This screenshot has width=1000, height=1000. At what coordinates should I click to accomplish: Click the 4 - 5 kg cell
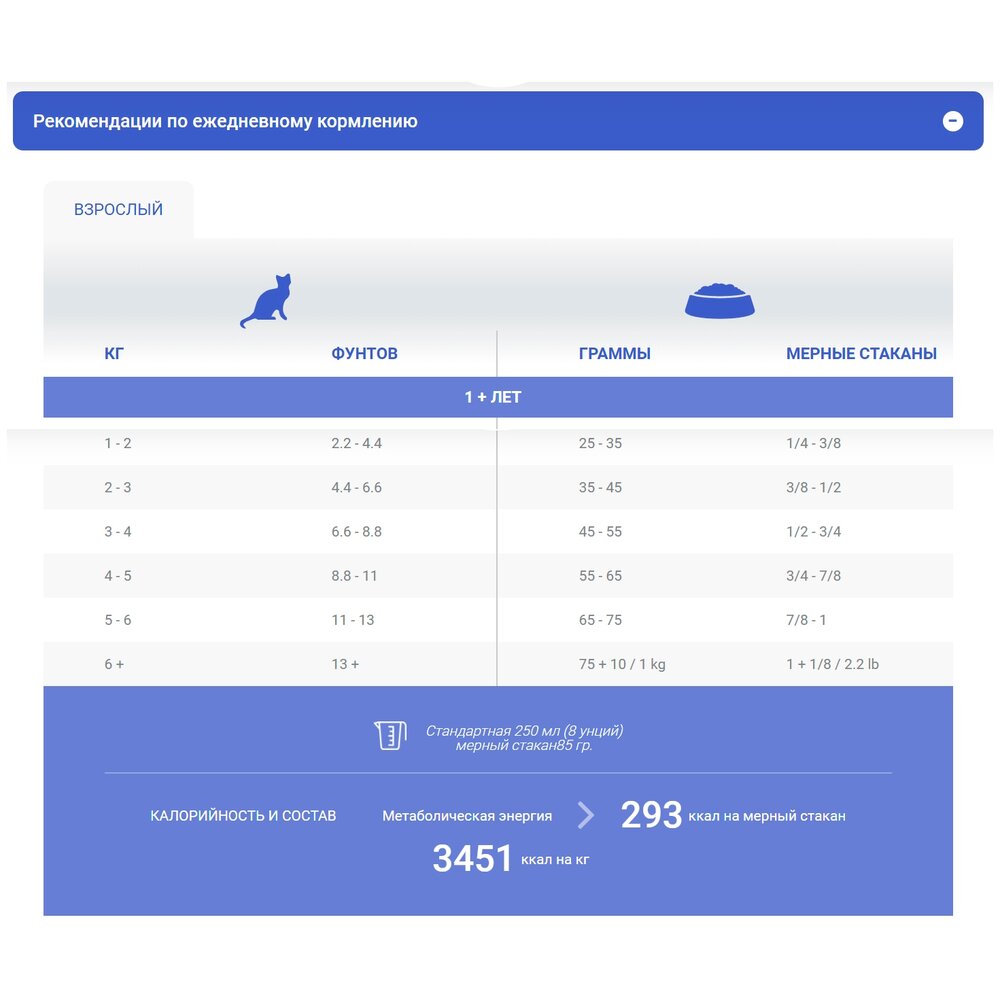(x=118, y=576)
